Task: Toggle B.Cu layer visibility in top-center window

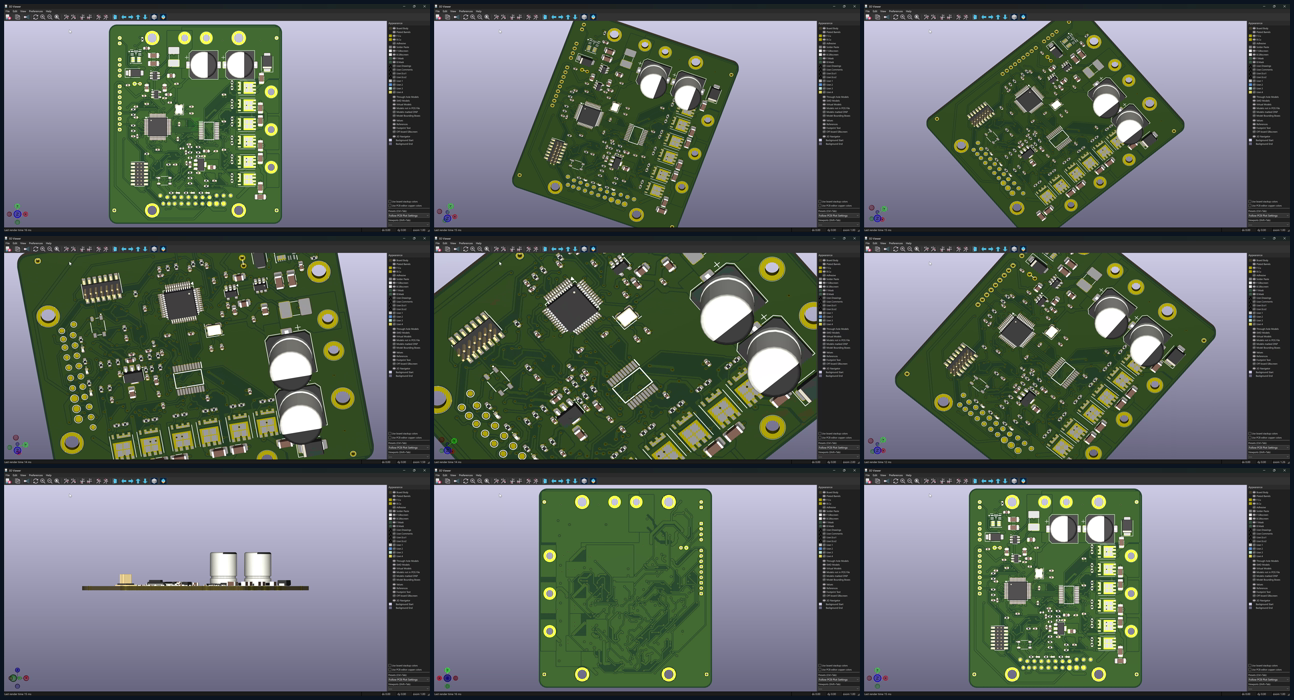Action: tap(824, 40)
